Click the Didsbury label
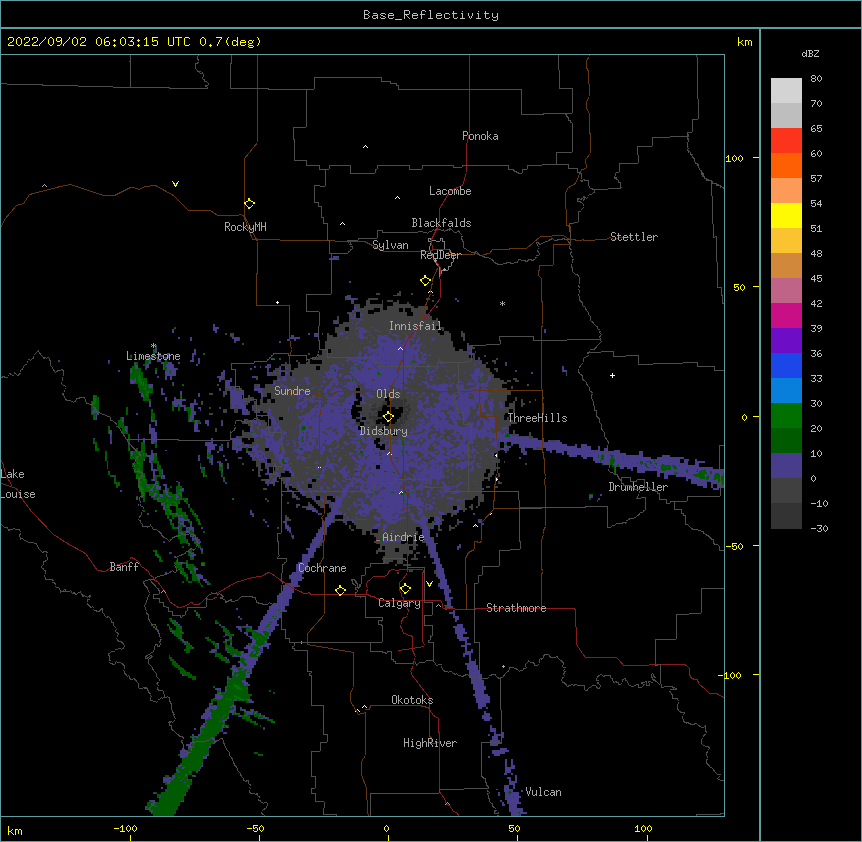The width and height of the screenshot is (862, 842). 384,431
